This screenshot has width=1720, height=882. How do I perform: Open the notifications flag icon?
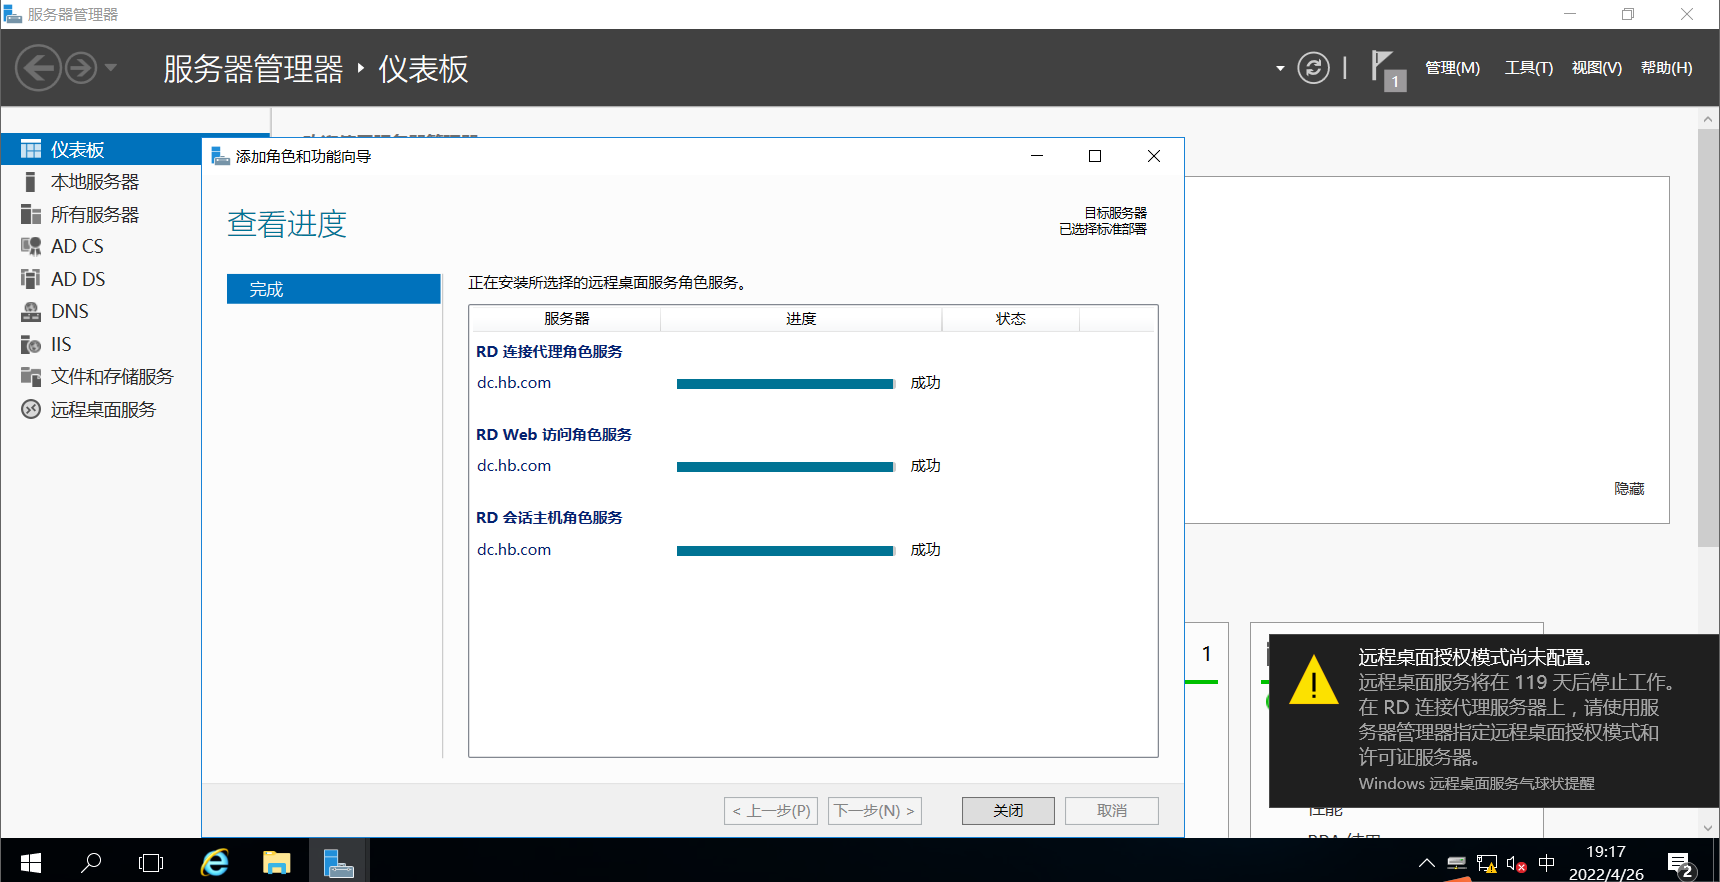click(1387, 70)
